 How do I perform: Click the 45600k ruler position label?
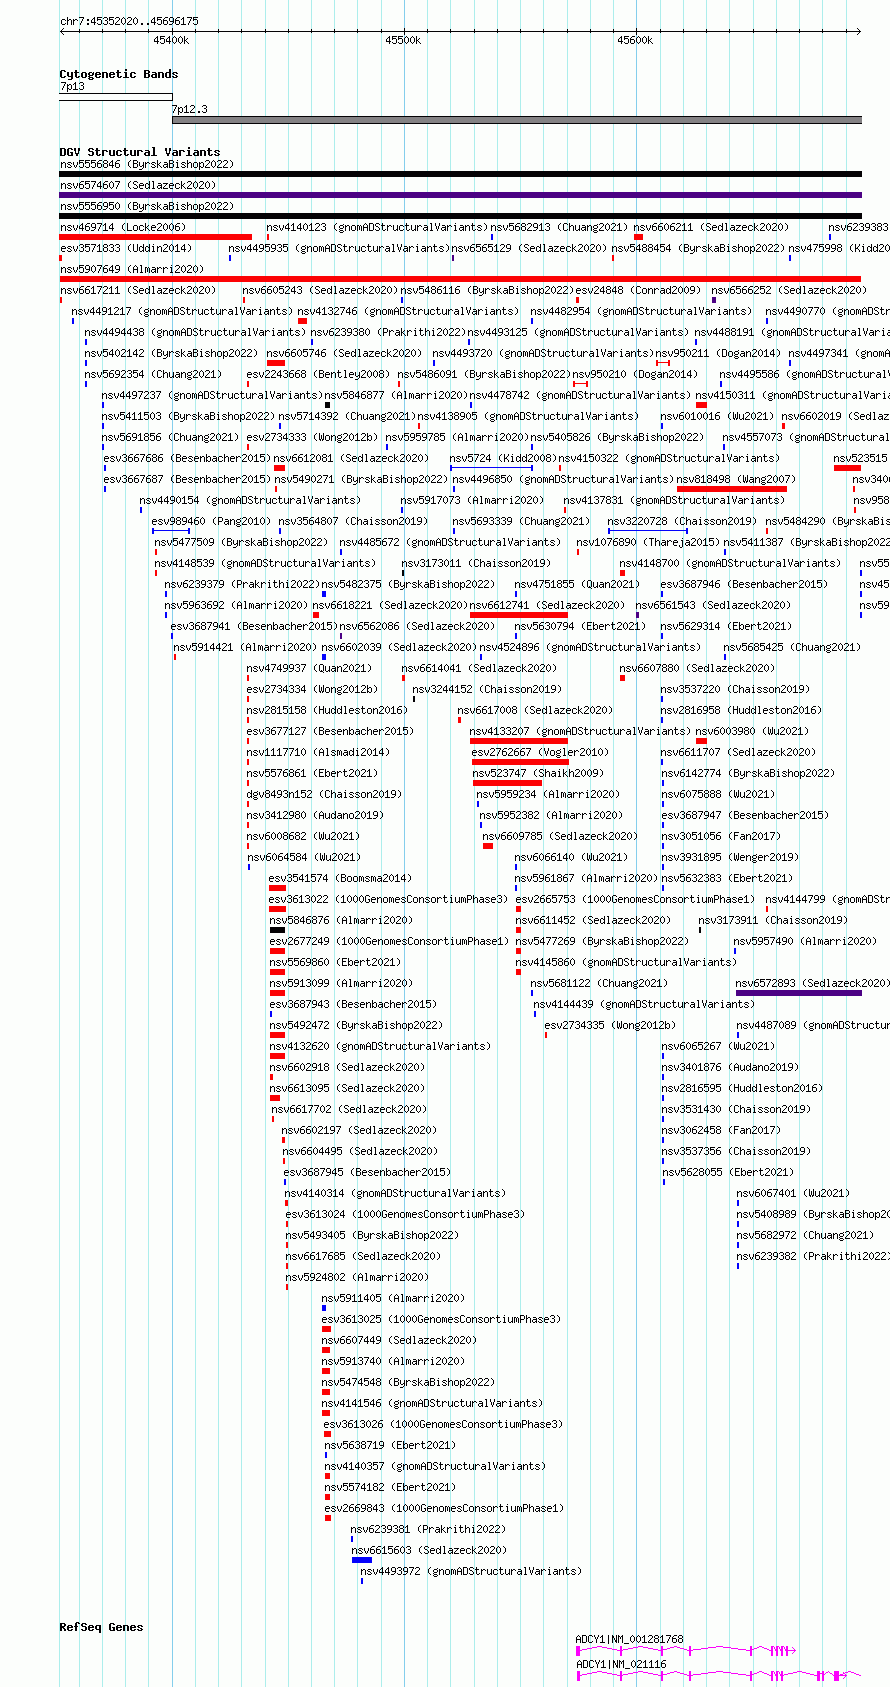pos(635,40)
